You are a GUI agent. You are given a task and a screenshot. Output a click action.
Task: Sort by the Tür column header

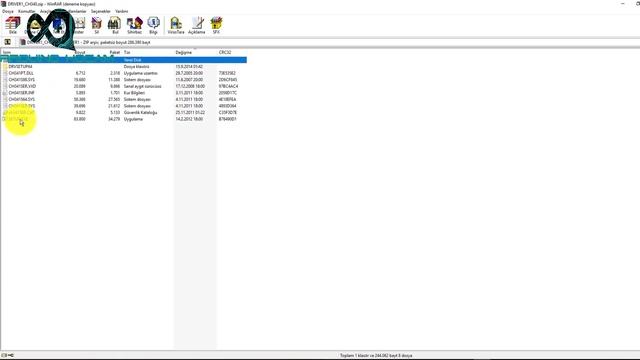tap(127, 53)
